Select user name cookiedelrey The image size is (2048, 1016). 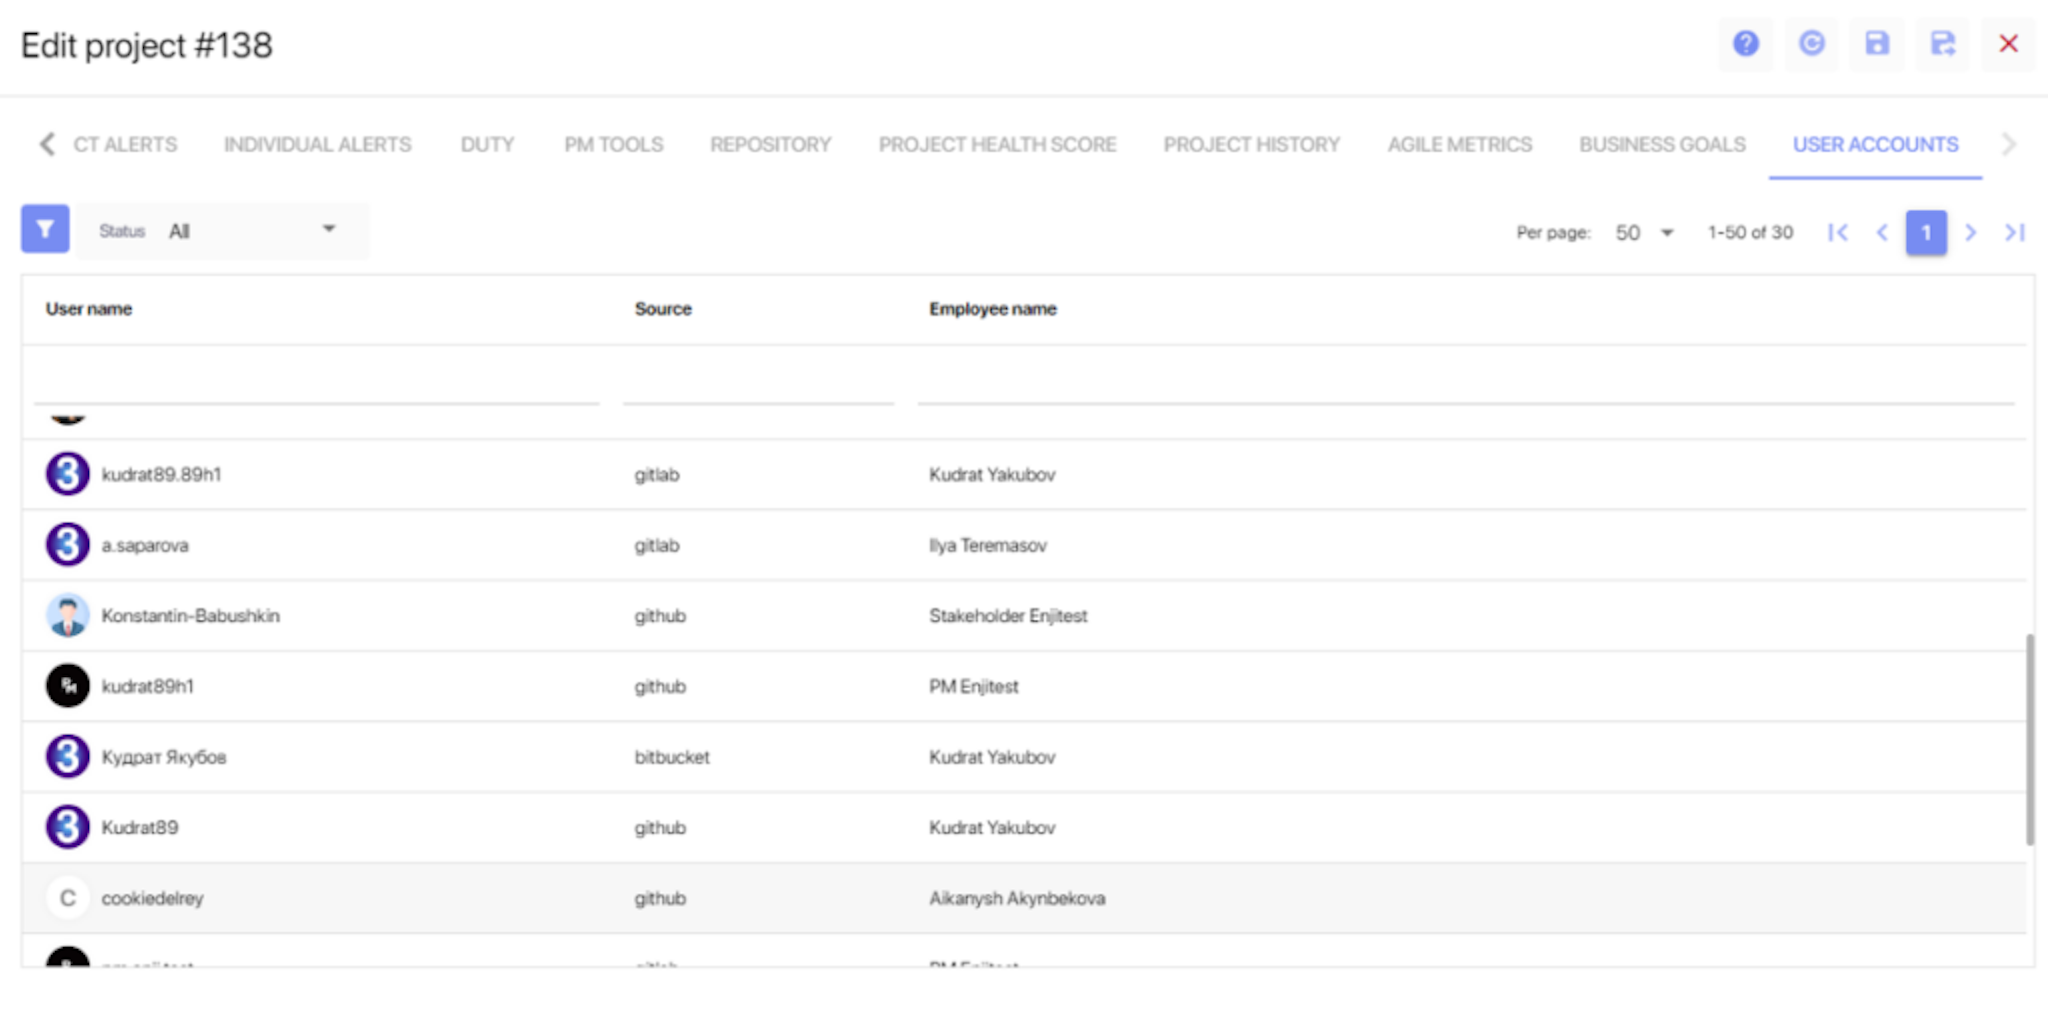[x=152, y=898]
